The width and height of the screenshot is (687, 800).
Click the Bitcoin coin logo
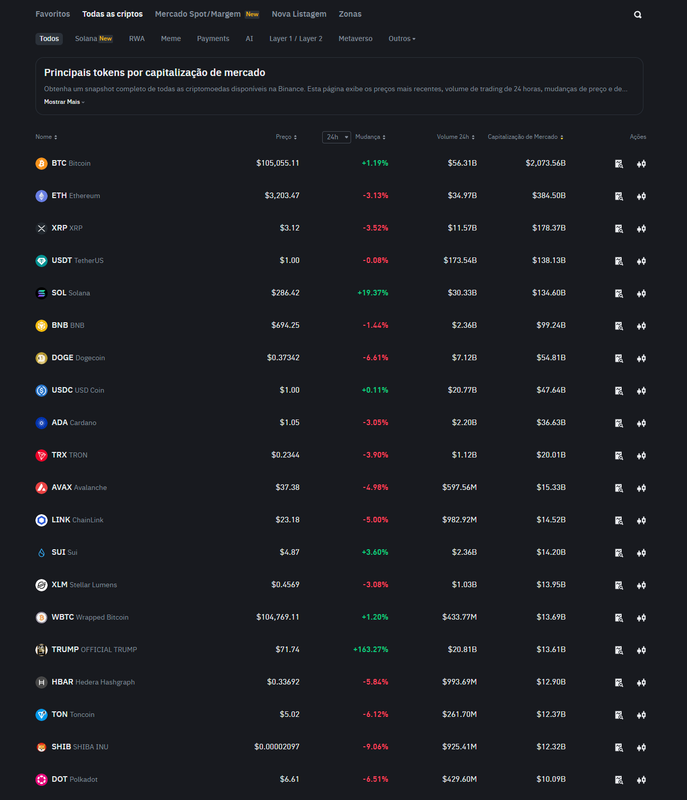[x=41, y=163]
